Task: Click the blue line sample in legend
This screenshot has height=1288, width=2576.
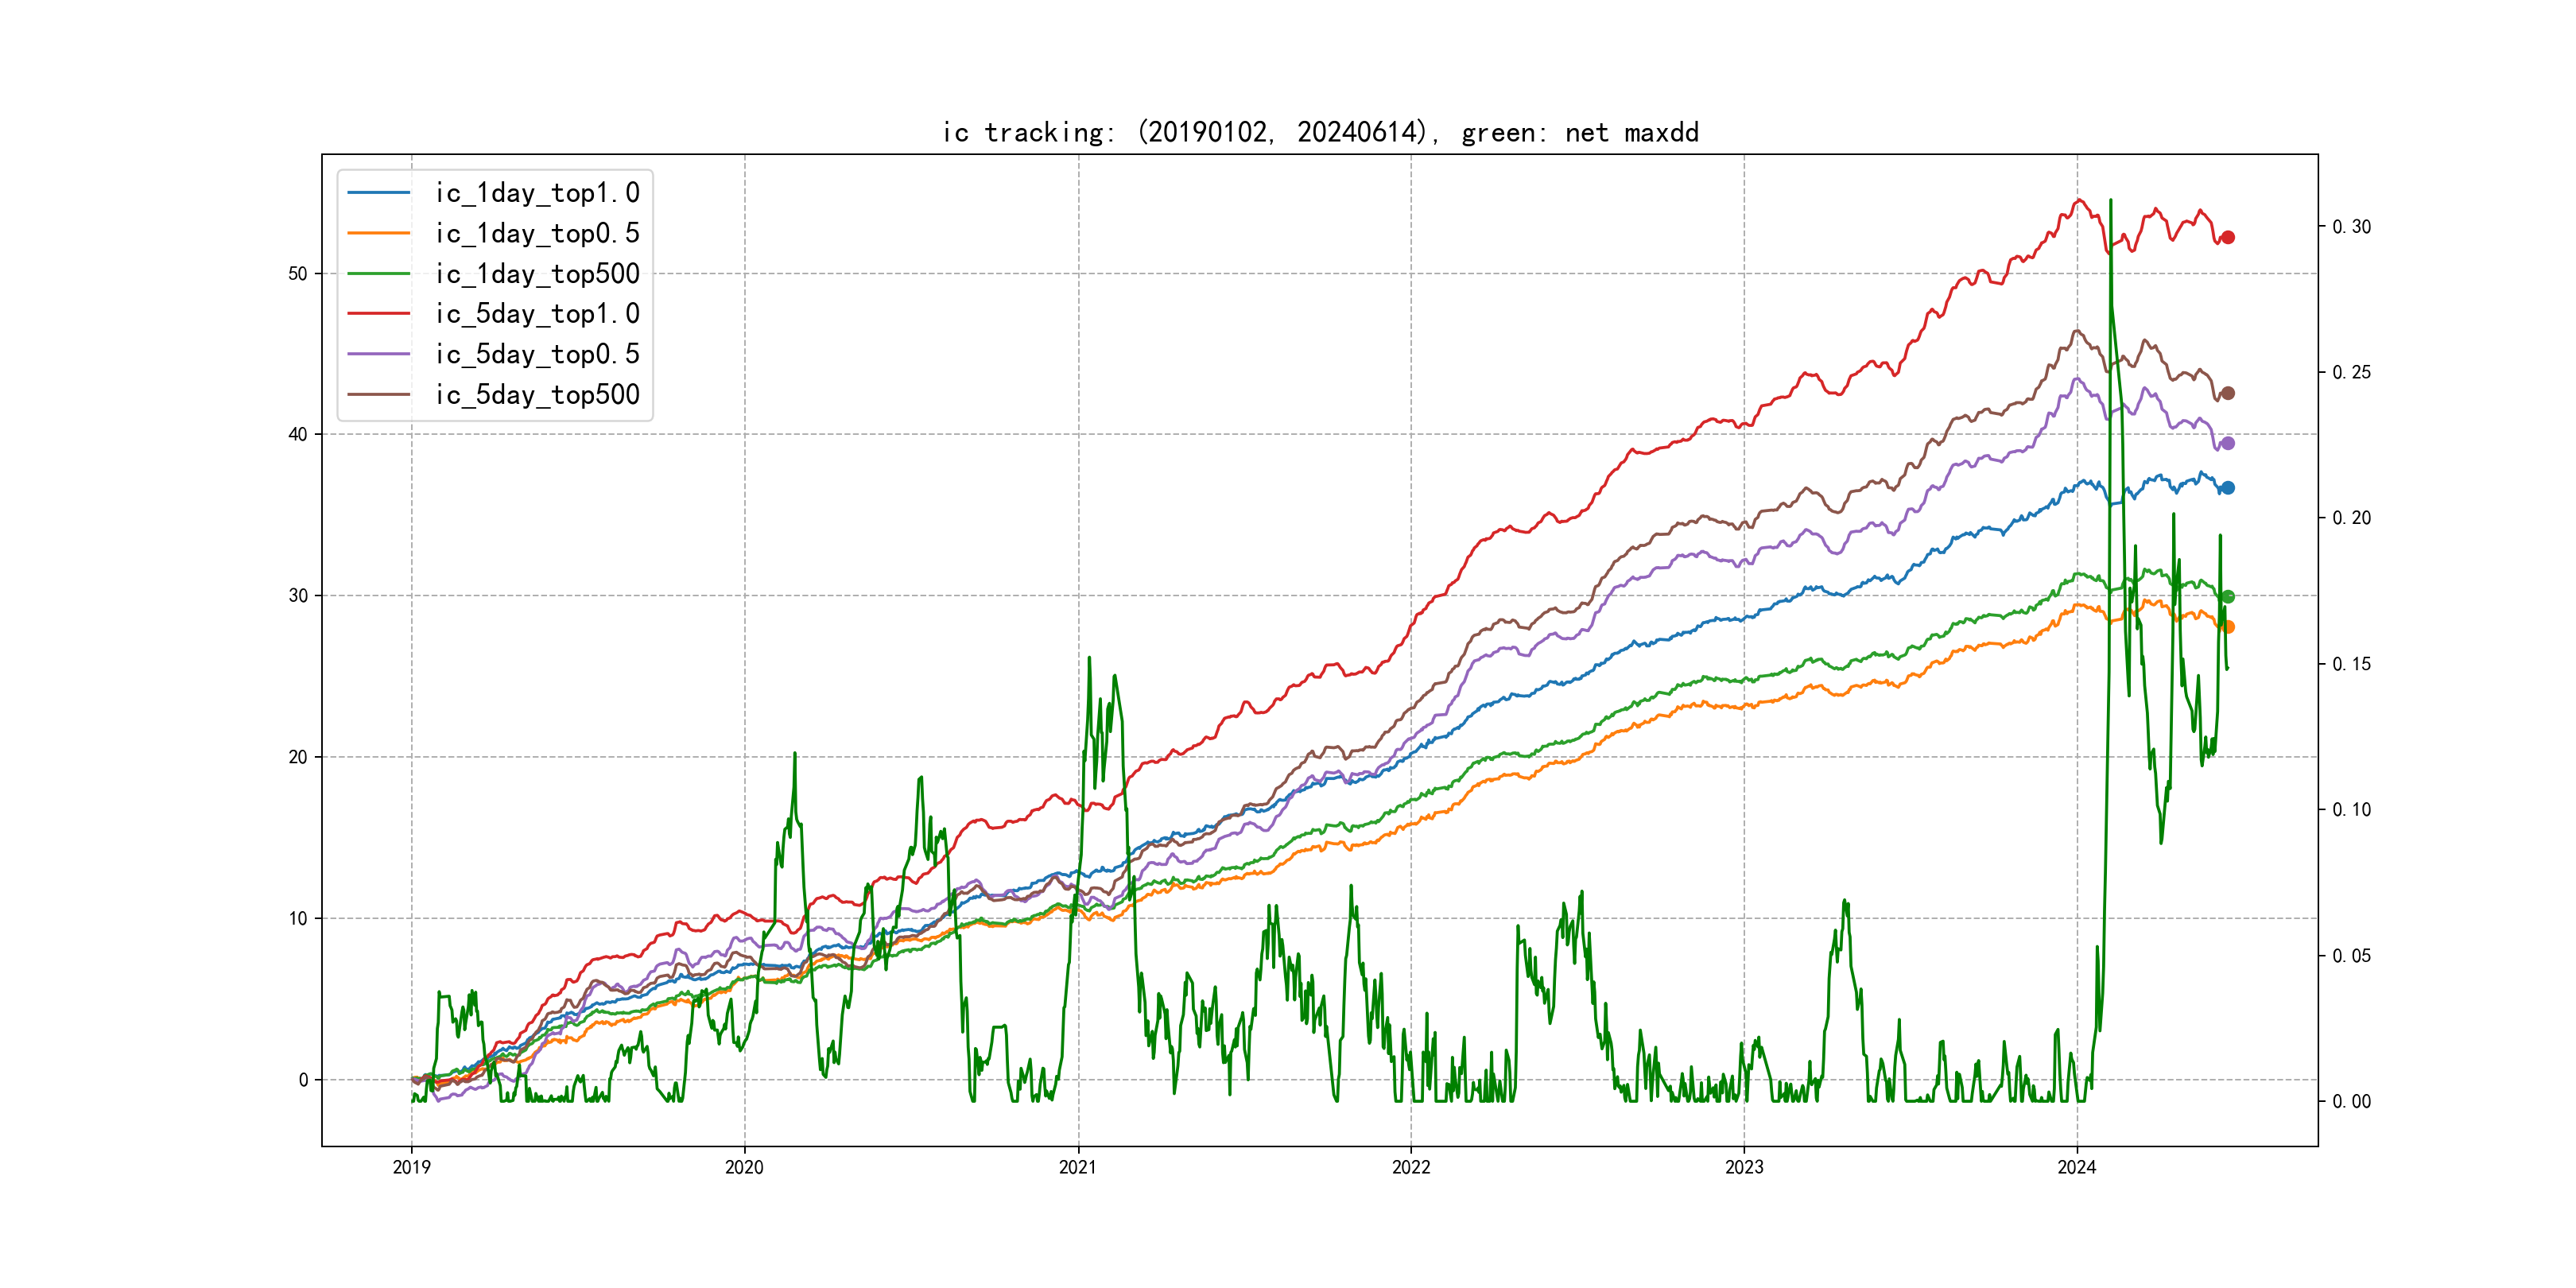Action: (x=379, y=193)
